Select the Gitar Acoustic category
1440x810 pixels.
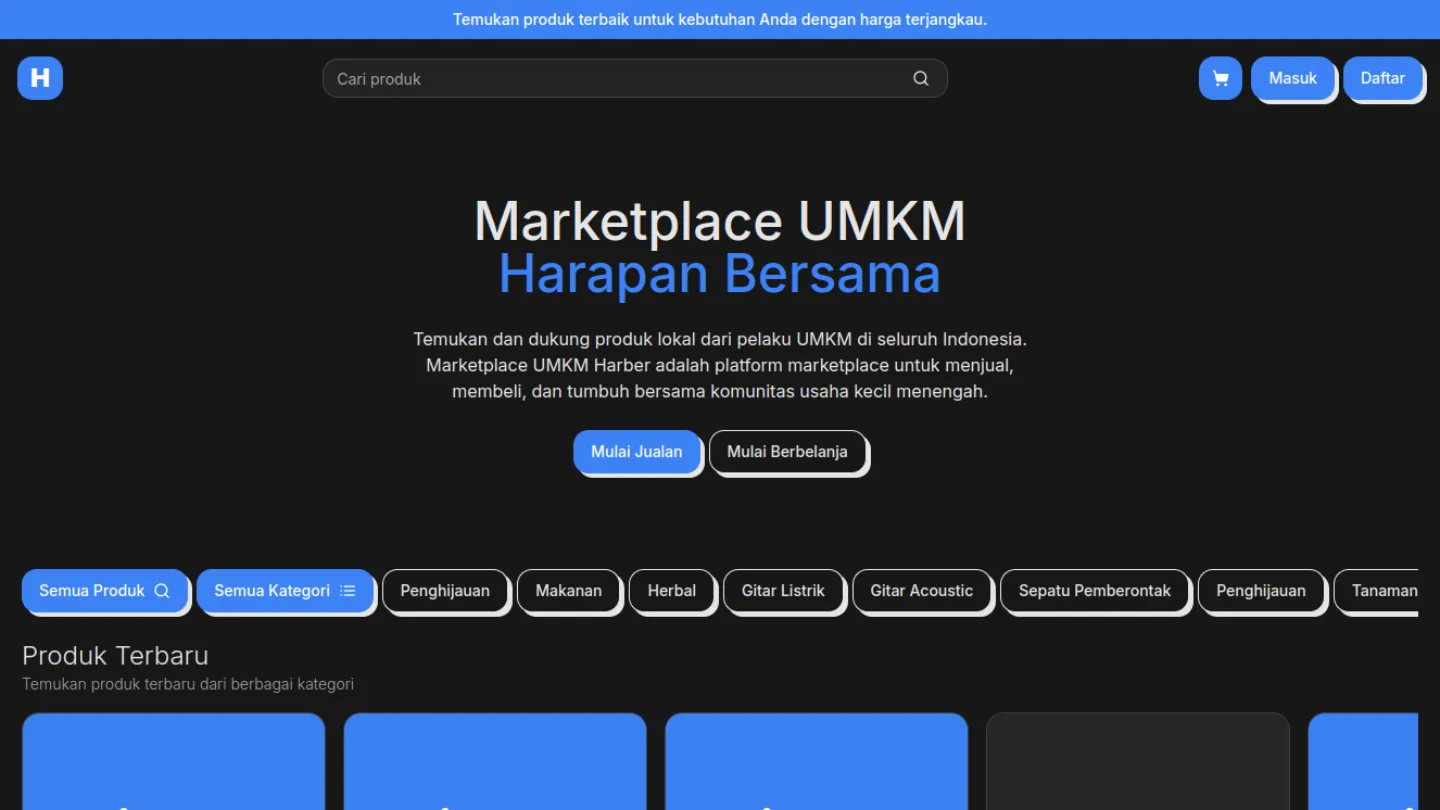pyautogui.click(x=922, y=591)
